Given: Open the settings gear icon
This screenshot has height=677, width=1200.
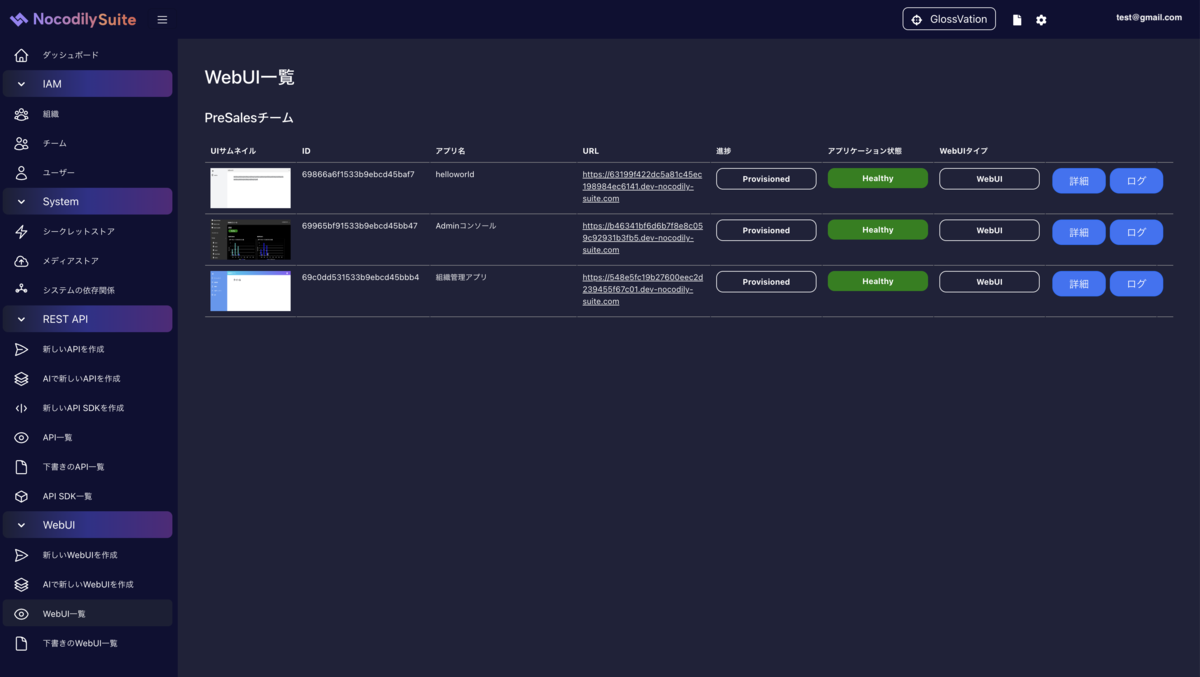Looking at the screenshot, I should click(1041, 20).
